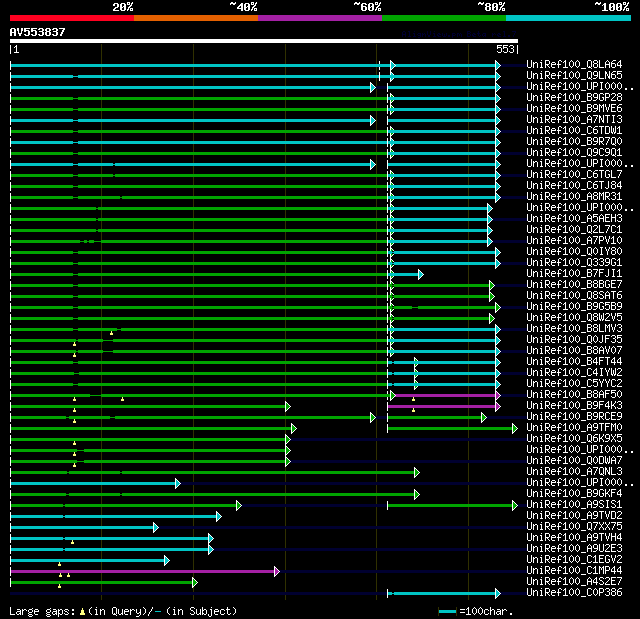Screen dimensions: 640x619
Task: Select the AV553837 query name
Action: [38, 32]
